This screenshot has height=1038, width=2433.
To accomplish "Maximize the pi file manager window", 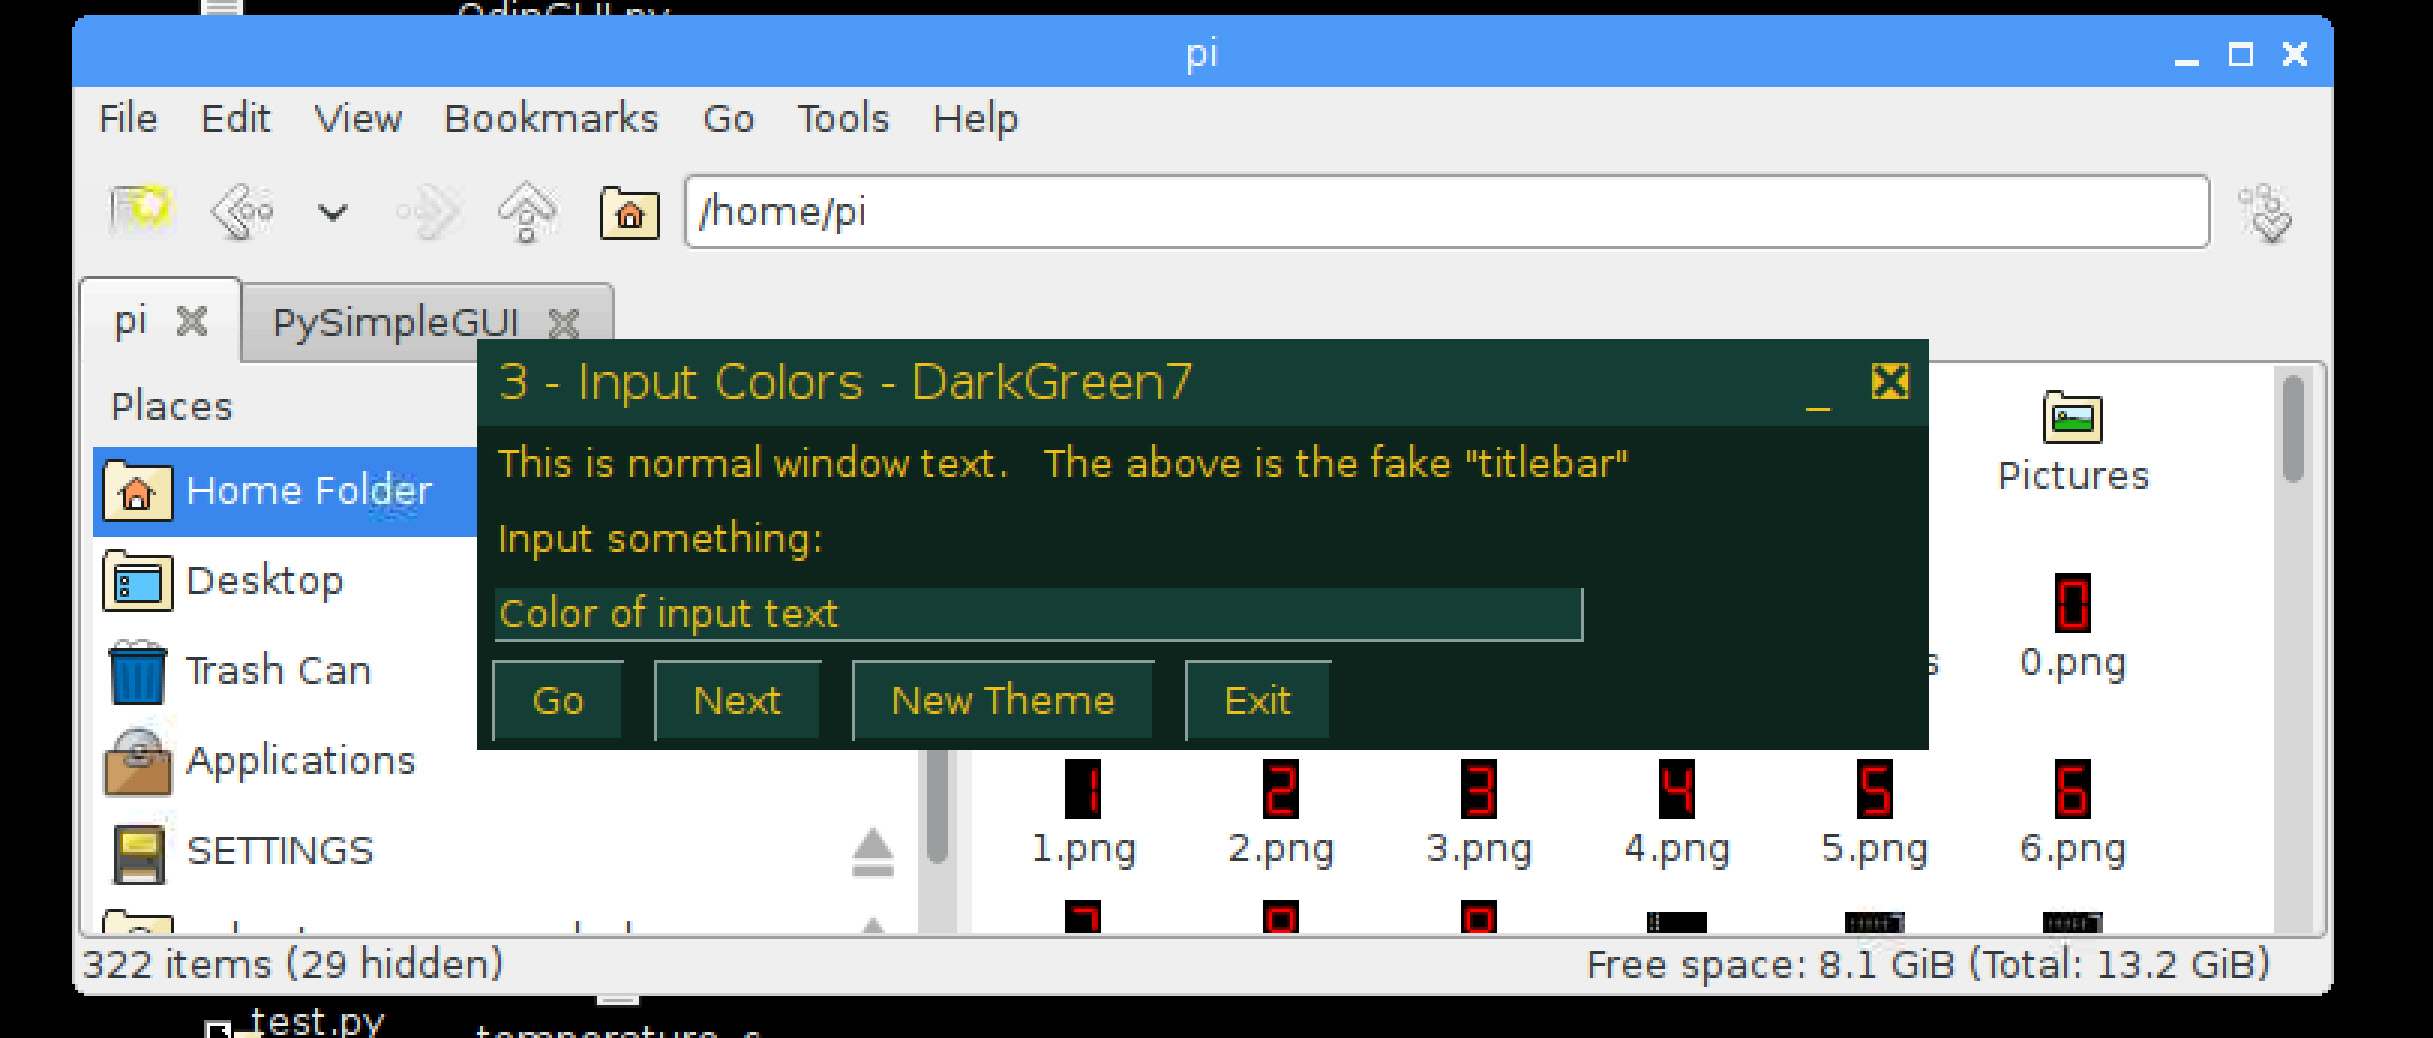I will 2240,54.
